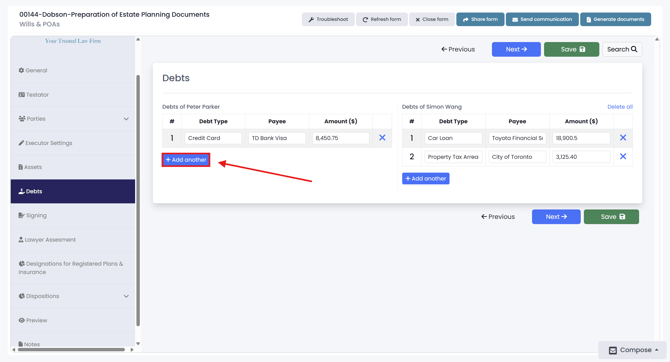Delete Peter Parker's Credit Card debt row
This screenshot has height=362, width=670.
point(382,138)
